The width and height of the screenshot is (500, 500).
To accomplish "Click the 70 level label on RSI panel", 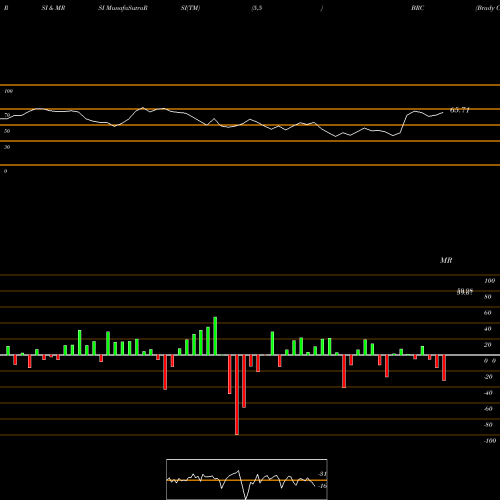I will pyautogui.click(x=7, y=115).
